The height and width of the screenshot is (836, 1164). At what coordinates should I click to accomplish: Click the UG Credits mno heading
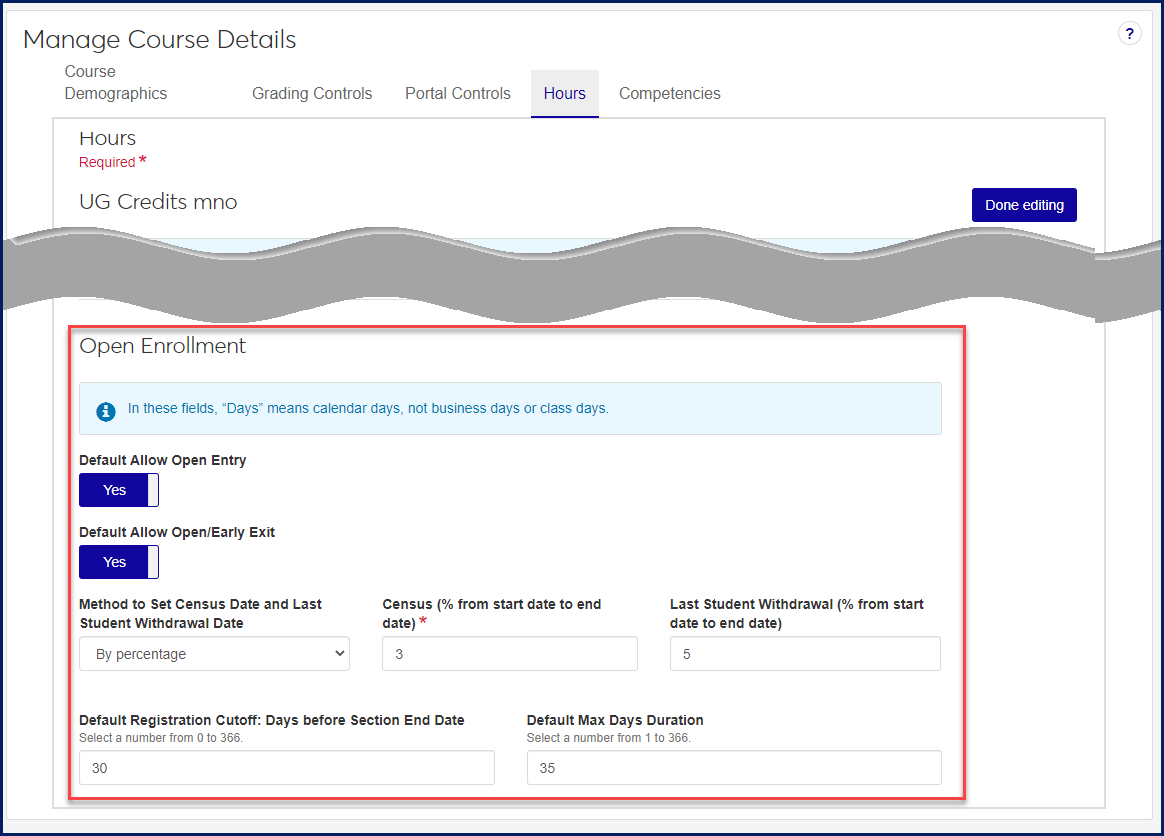tap(158, 202)
